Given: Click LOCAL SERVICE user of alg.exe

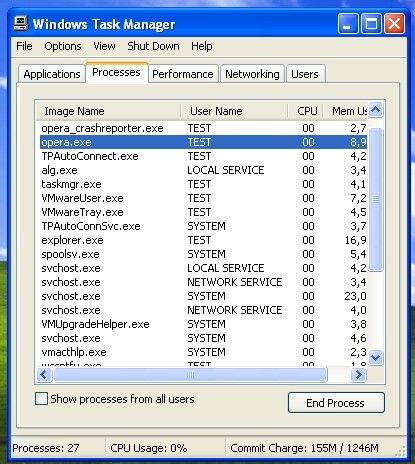Looking at the screenshot, I should pyautogui.click(x=226, y=170).
